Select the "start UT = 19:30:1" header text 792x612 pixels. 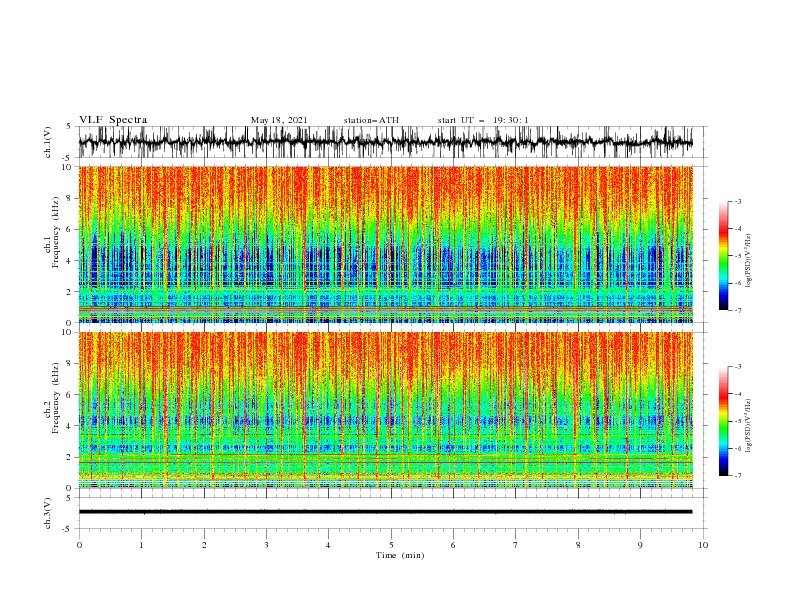click(x=483, y=120)
